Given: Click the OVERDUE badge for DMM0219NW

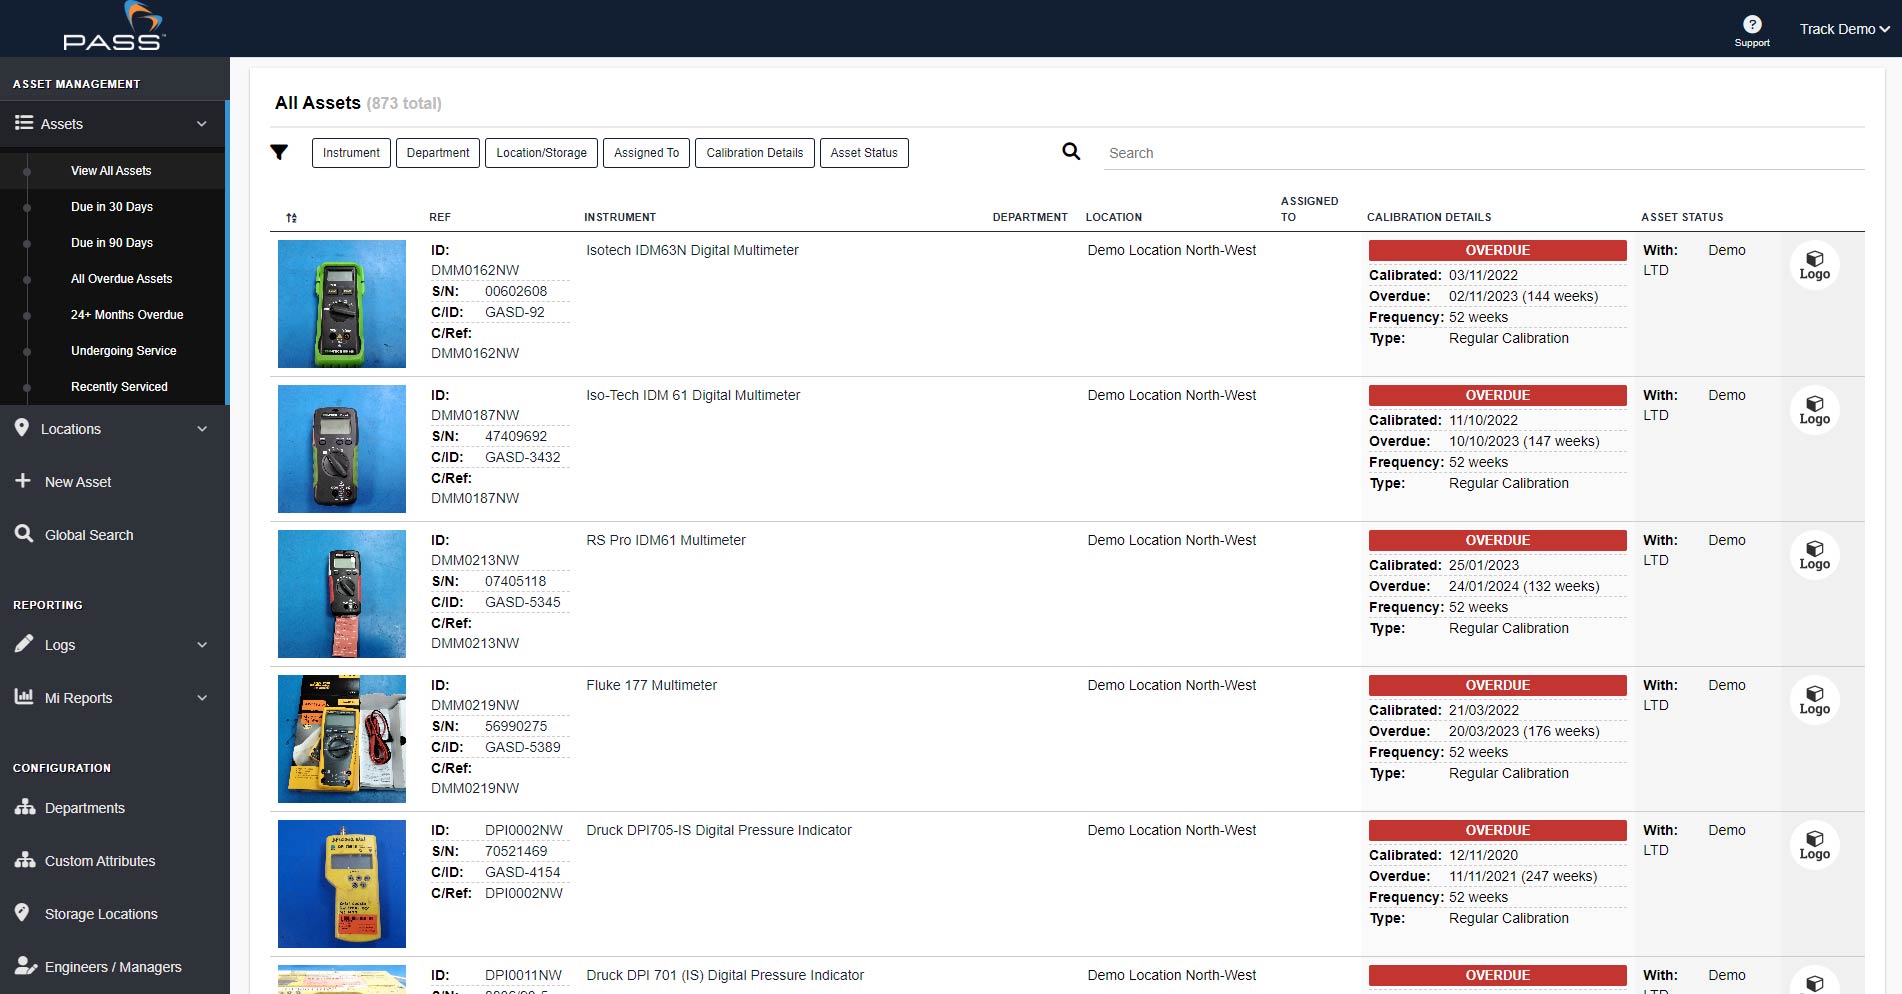Looking at the screenshot, I should click(1497, 685).
